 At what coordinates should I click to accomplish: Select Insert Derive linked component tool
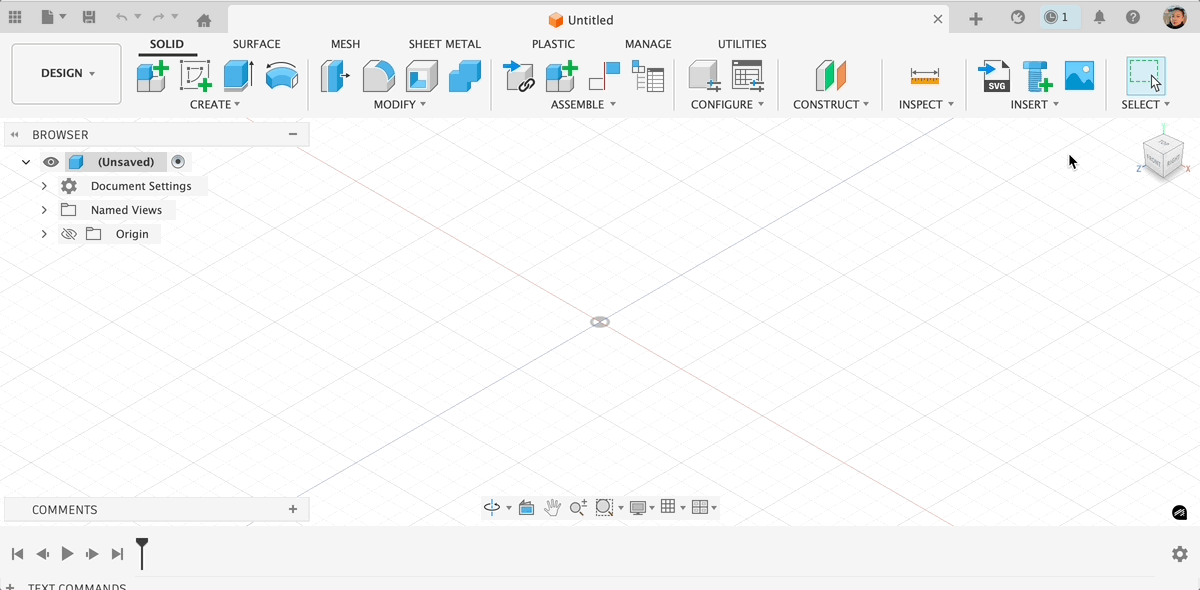(x=518, y=76)
